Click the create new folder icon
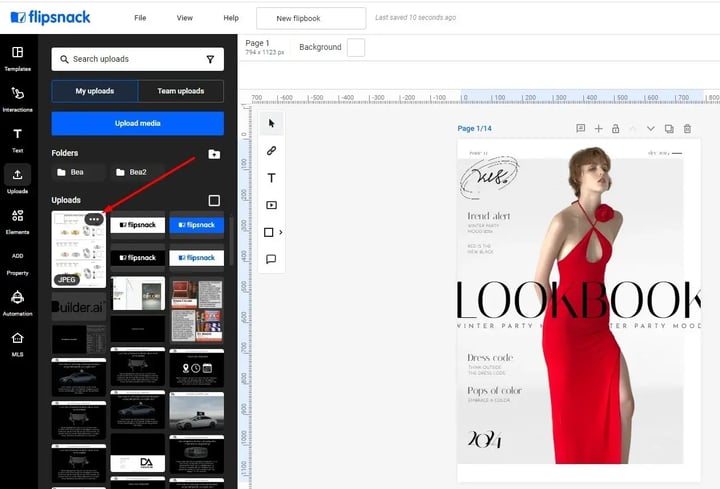The width and height of the screenshot is (720, 489). (214, 154)
